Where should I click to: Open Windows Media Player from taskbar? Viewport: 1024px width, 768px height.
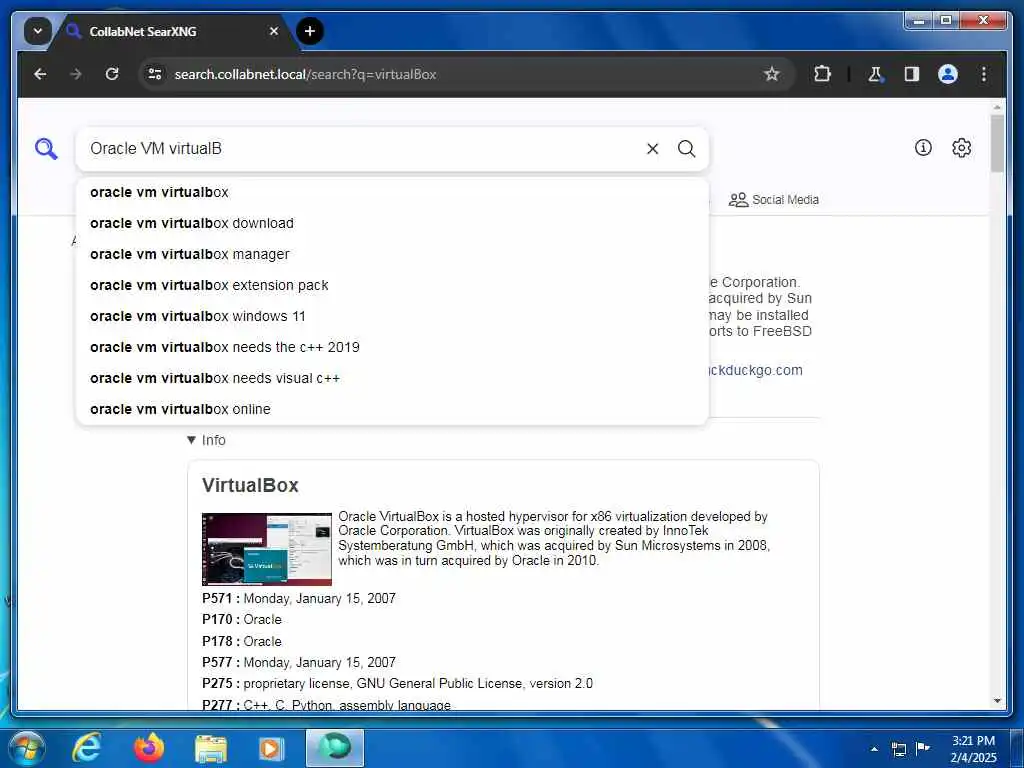271,748
